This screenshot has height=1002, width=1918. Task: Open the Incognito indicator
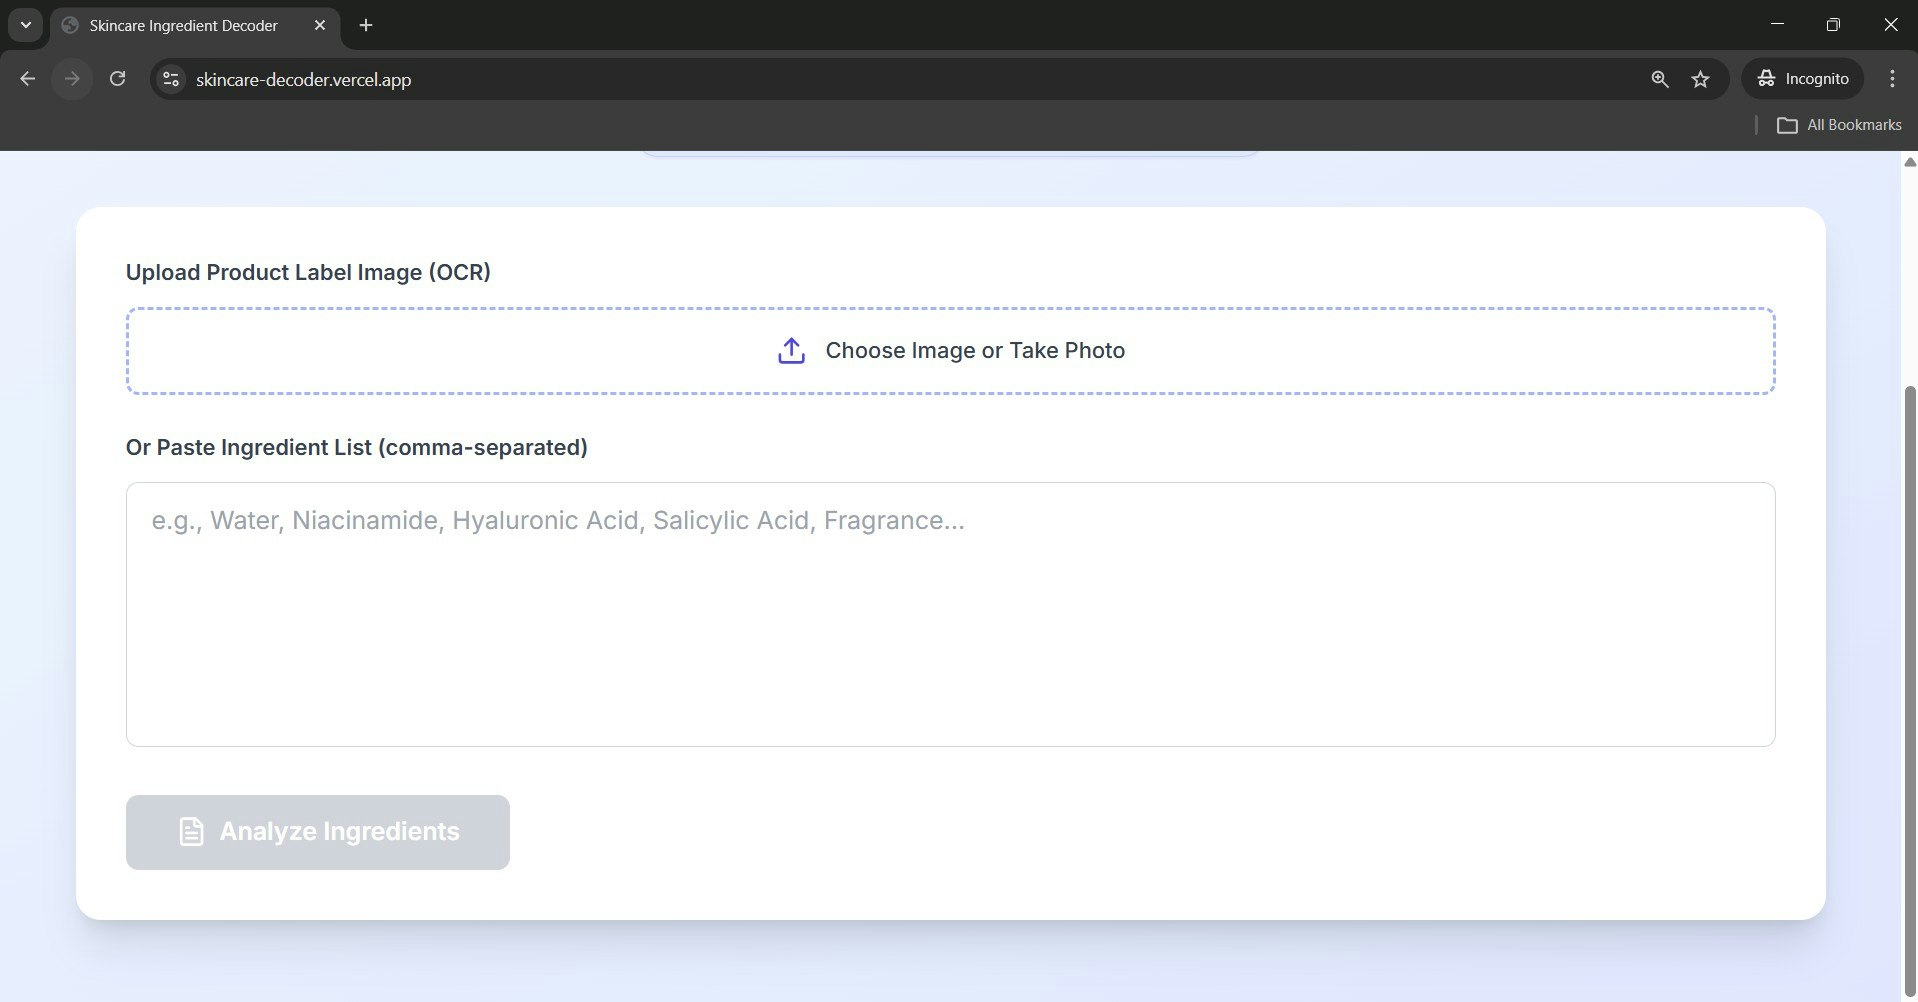1803,79
